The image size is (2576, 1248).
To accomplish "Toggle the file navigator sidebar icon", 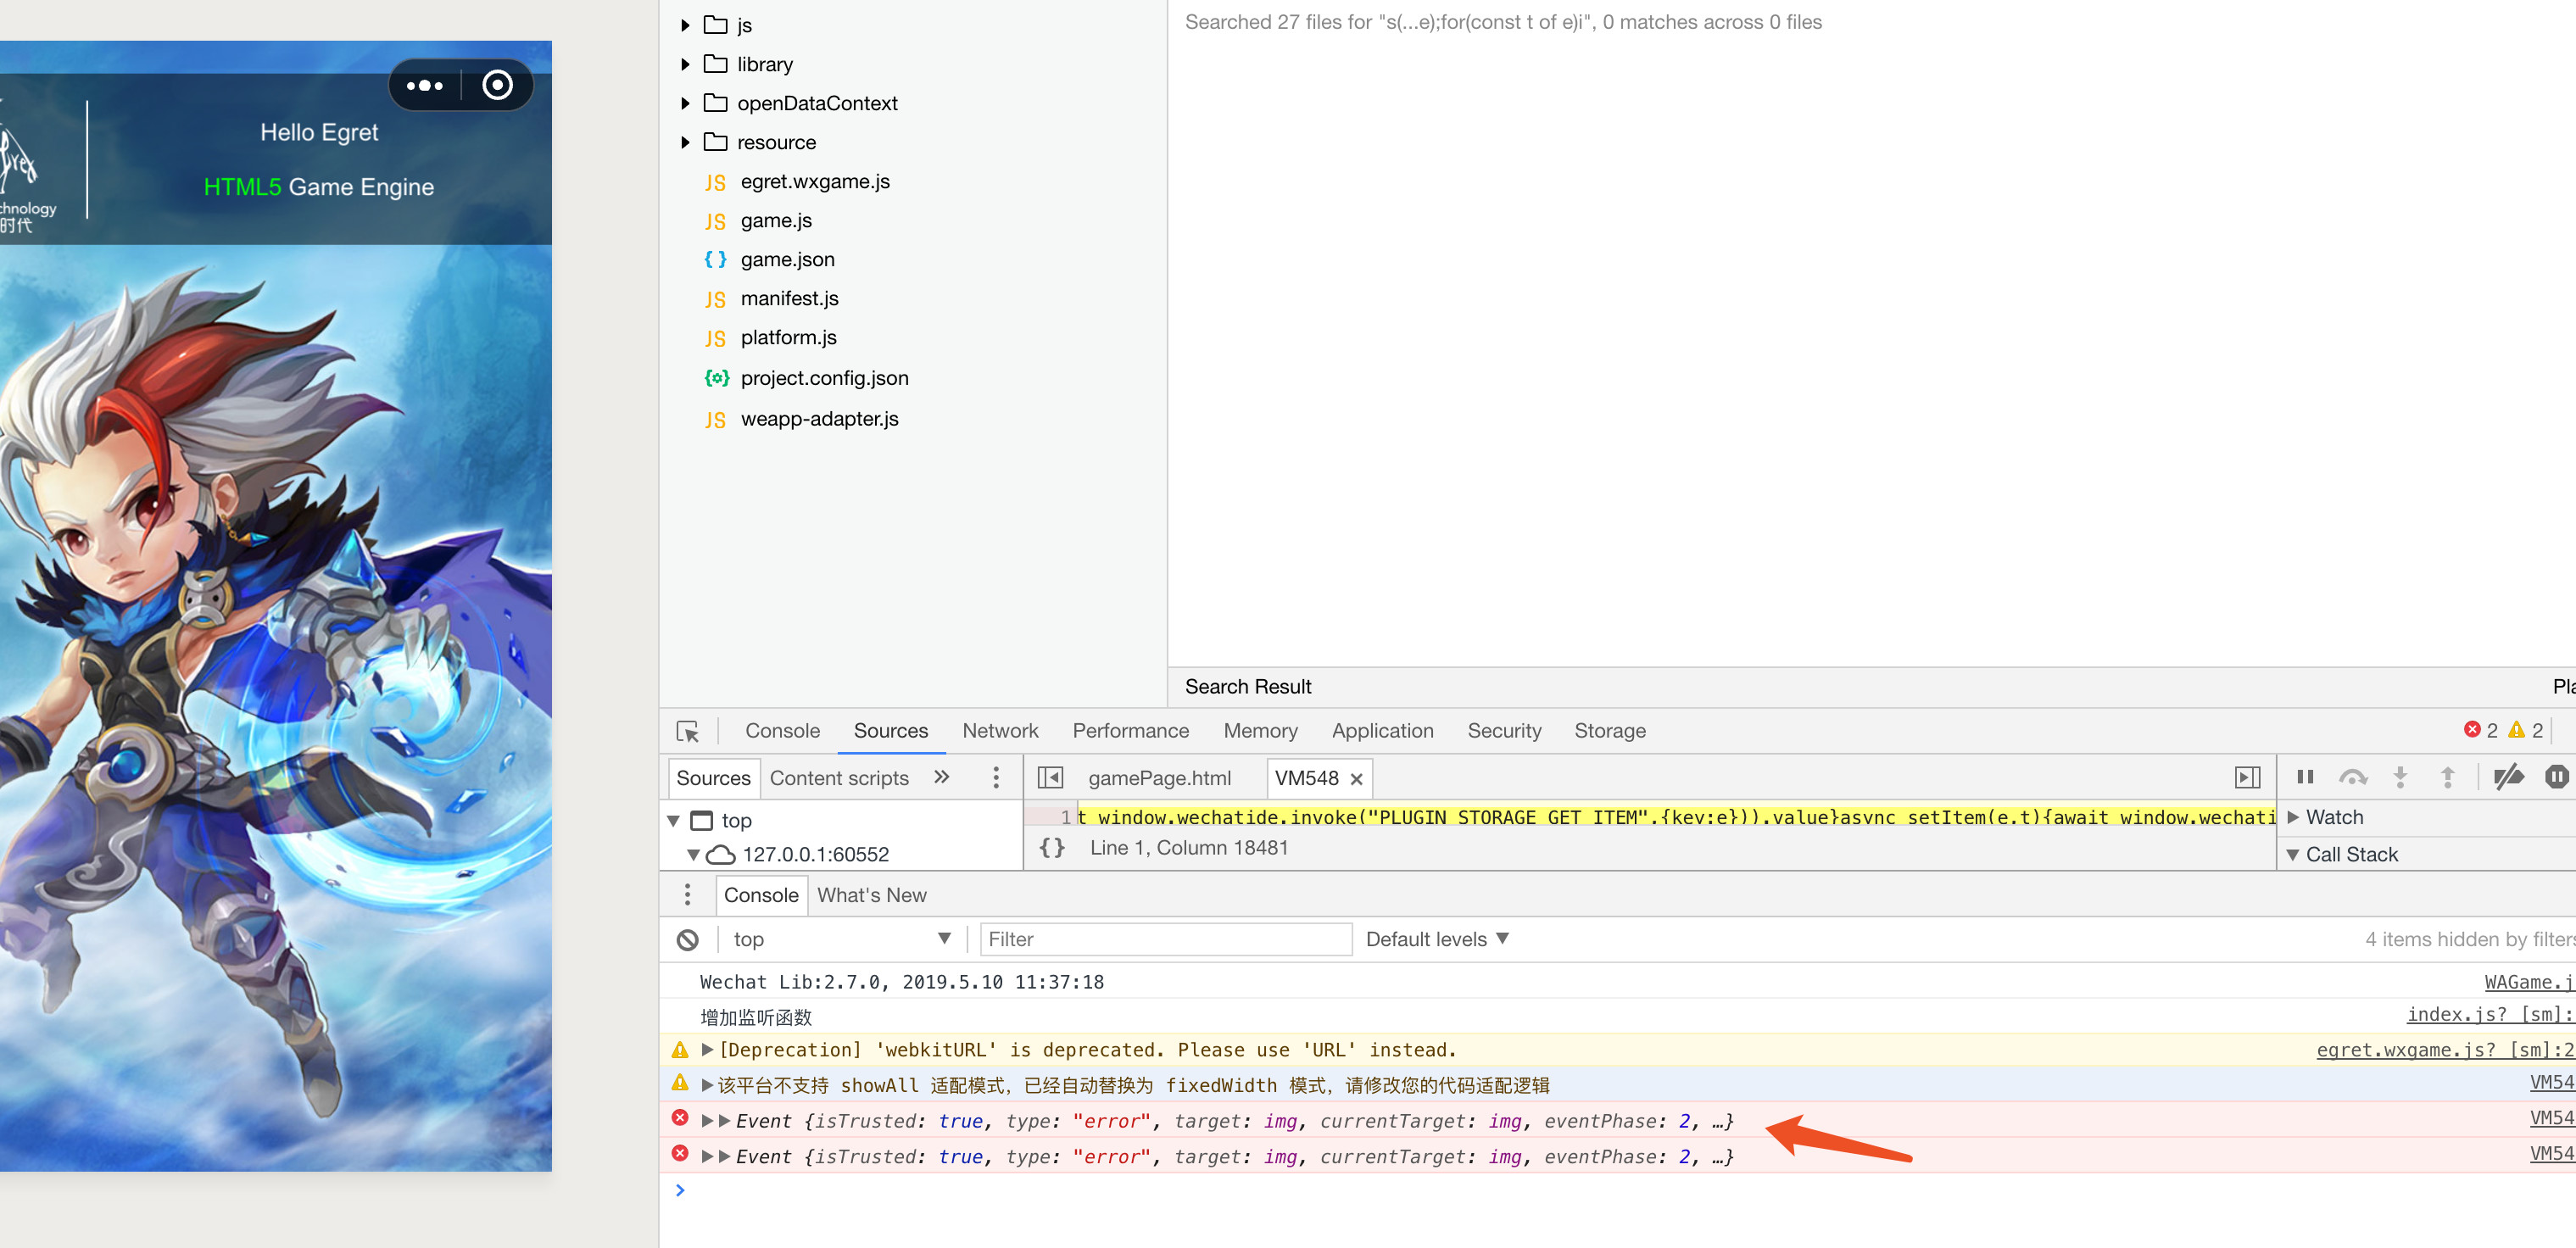I will (x=1050, y=778).
